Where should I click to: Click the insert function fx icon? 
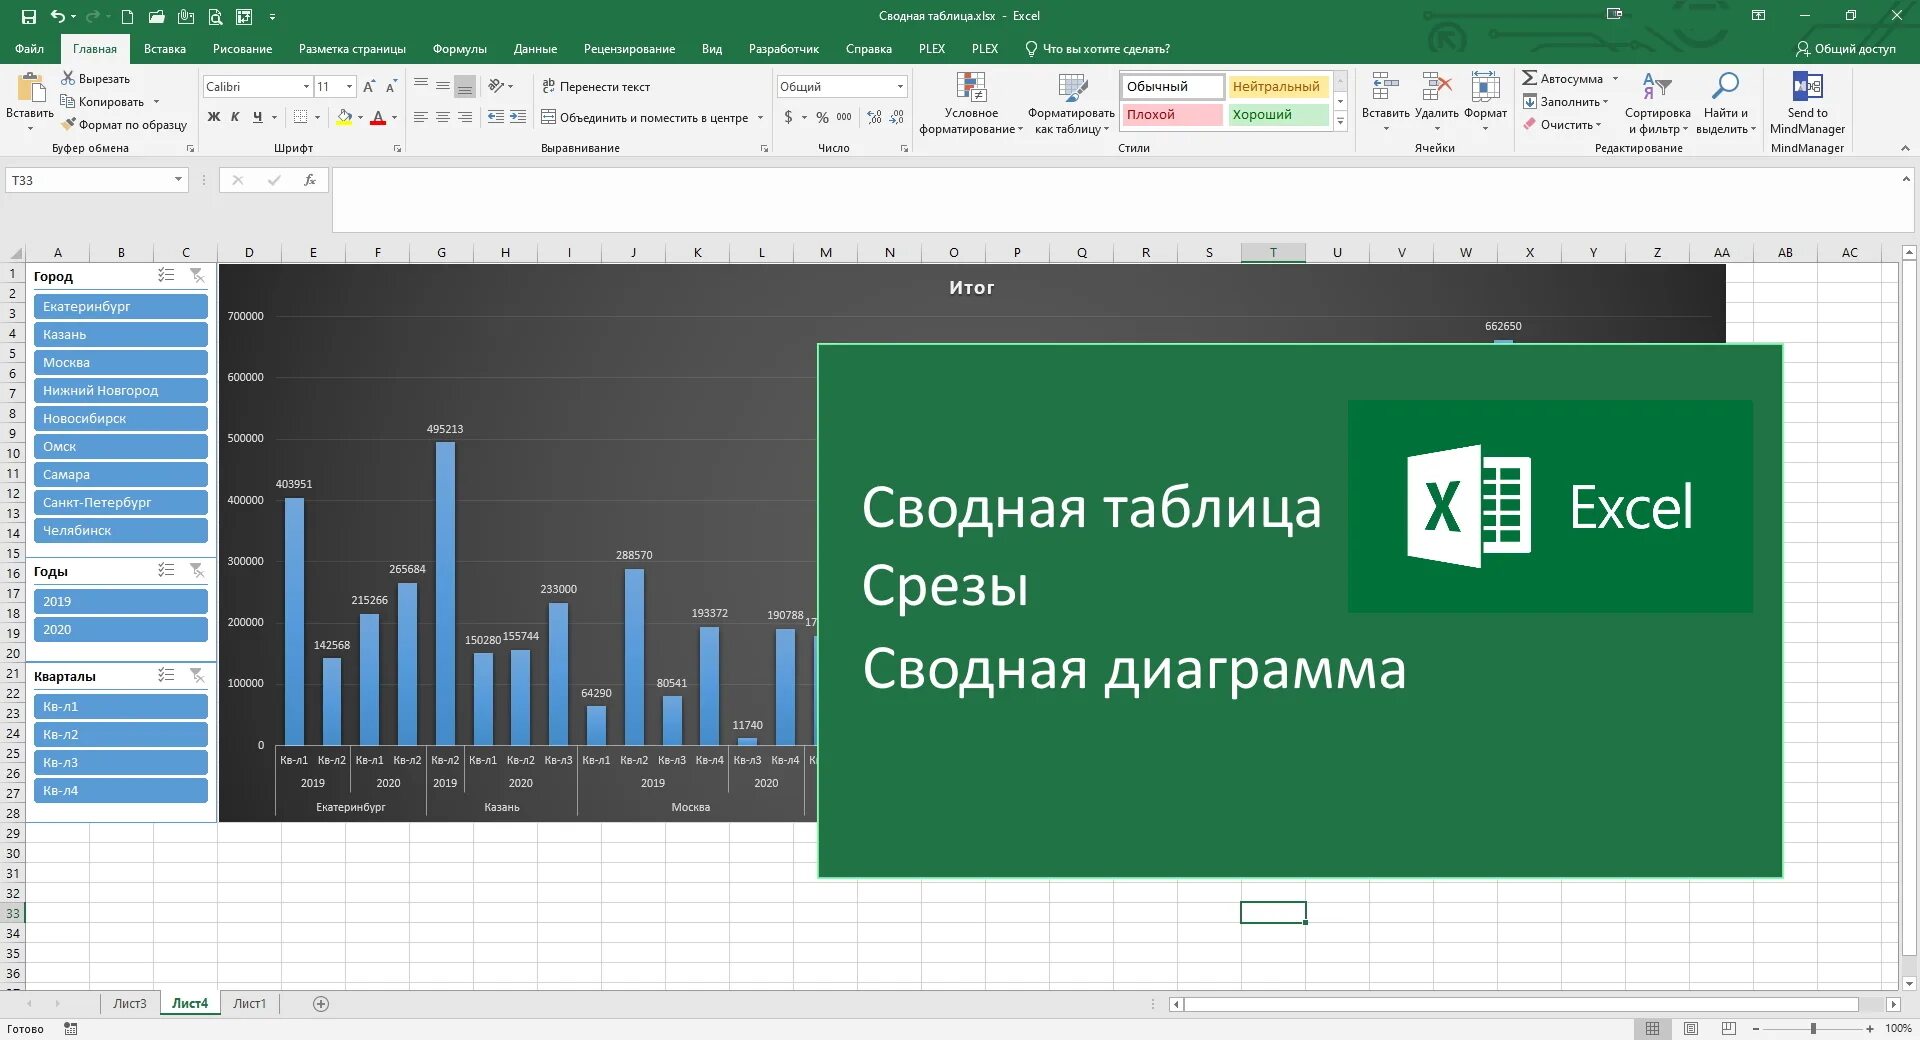point(310,180)
